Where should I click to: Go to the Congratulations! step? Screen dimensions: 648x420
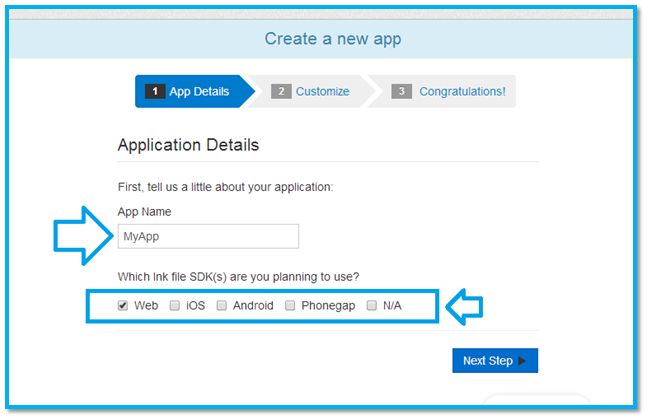[462, 92]
